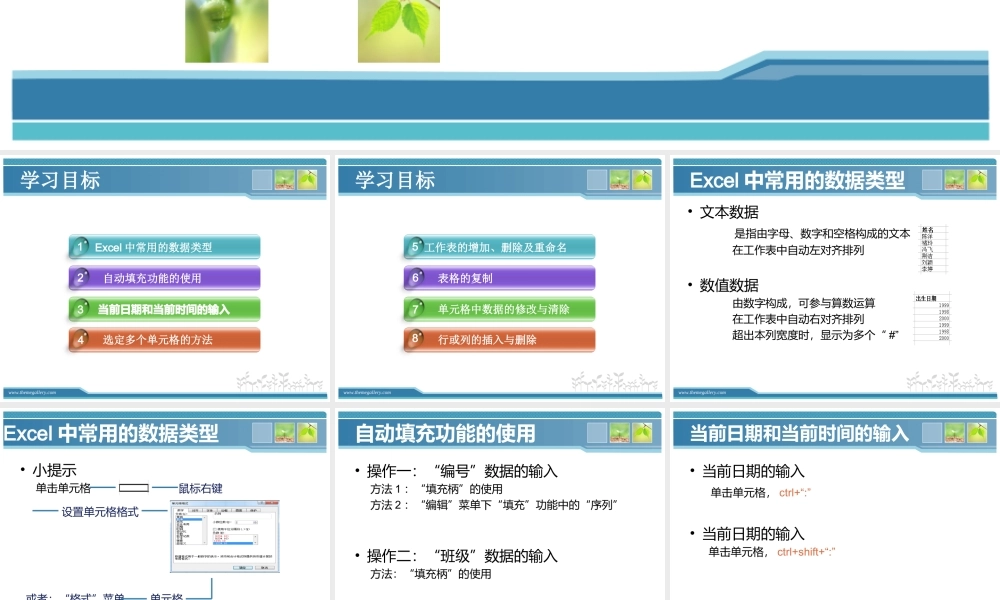Click the orange 'ctrl+shift+";"' shortcut text

pos(806,552)
